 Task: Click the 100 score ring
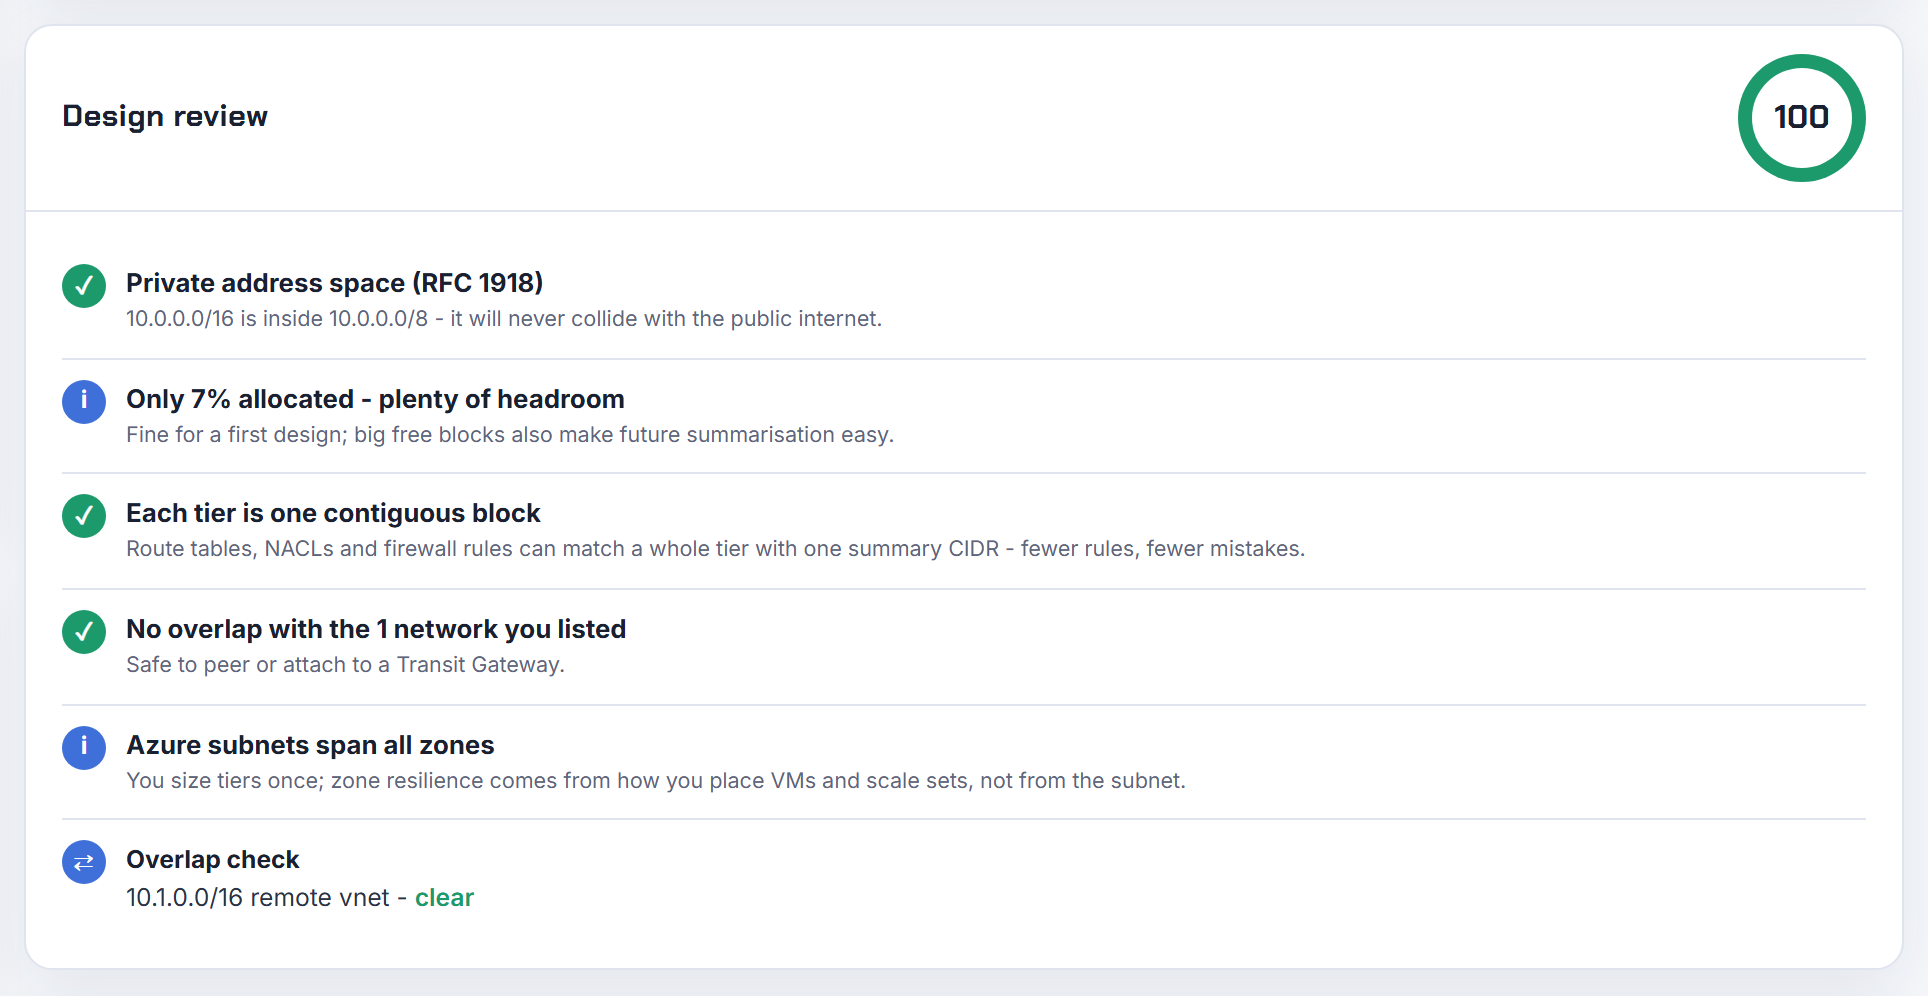pyautogui.click(x=1801, y=118)
